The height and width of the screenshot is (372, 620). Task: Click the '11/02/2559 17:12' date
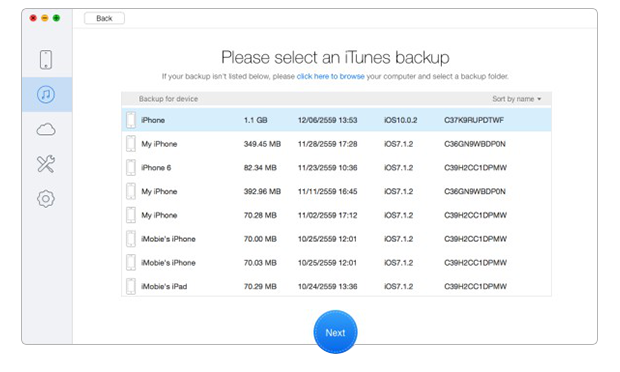pyautogui.click(x=327, y=215)
